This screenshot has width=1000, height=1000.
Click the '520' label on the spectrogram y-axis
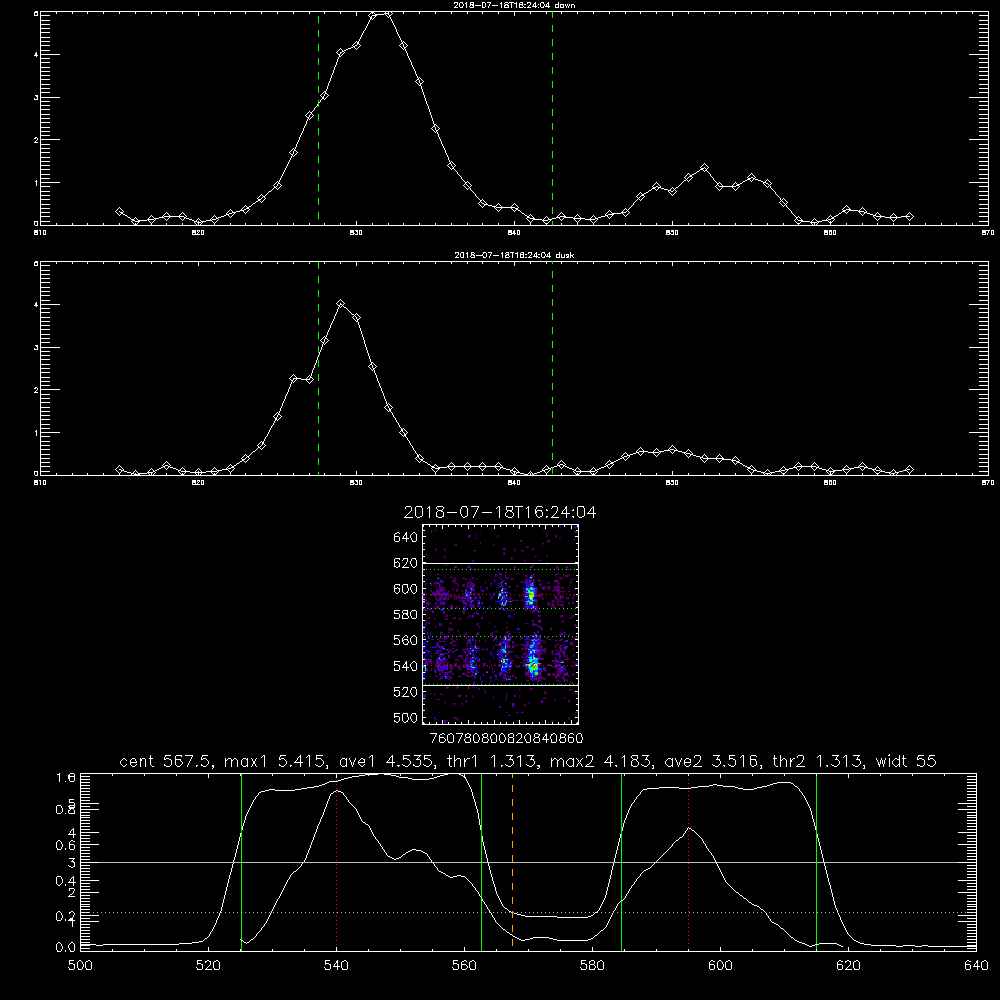click(x=406, y=692)
